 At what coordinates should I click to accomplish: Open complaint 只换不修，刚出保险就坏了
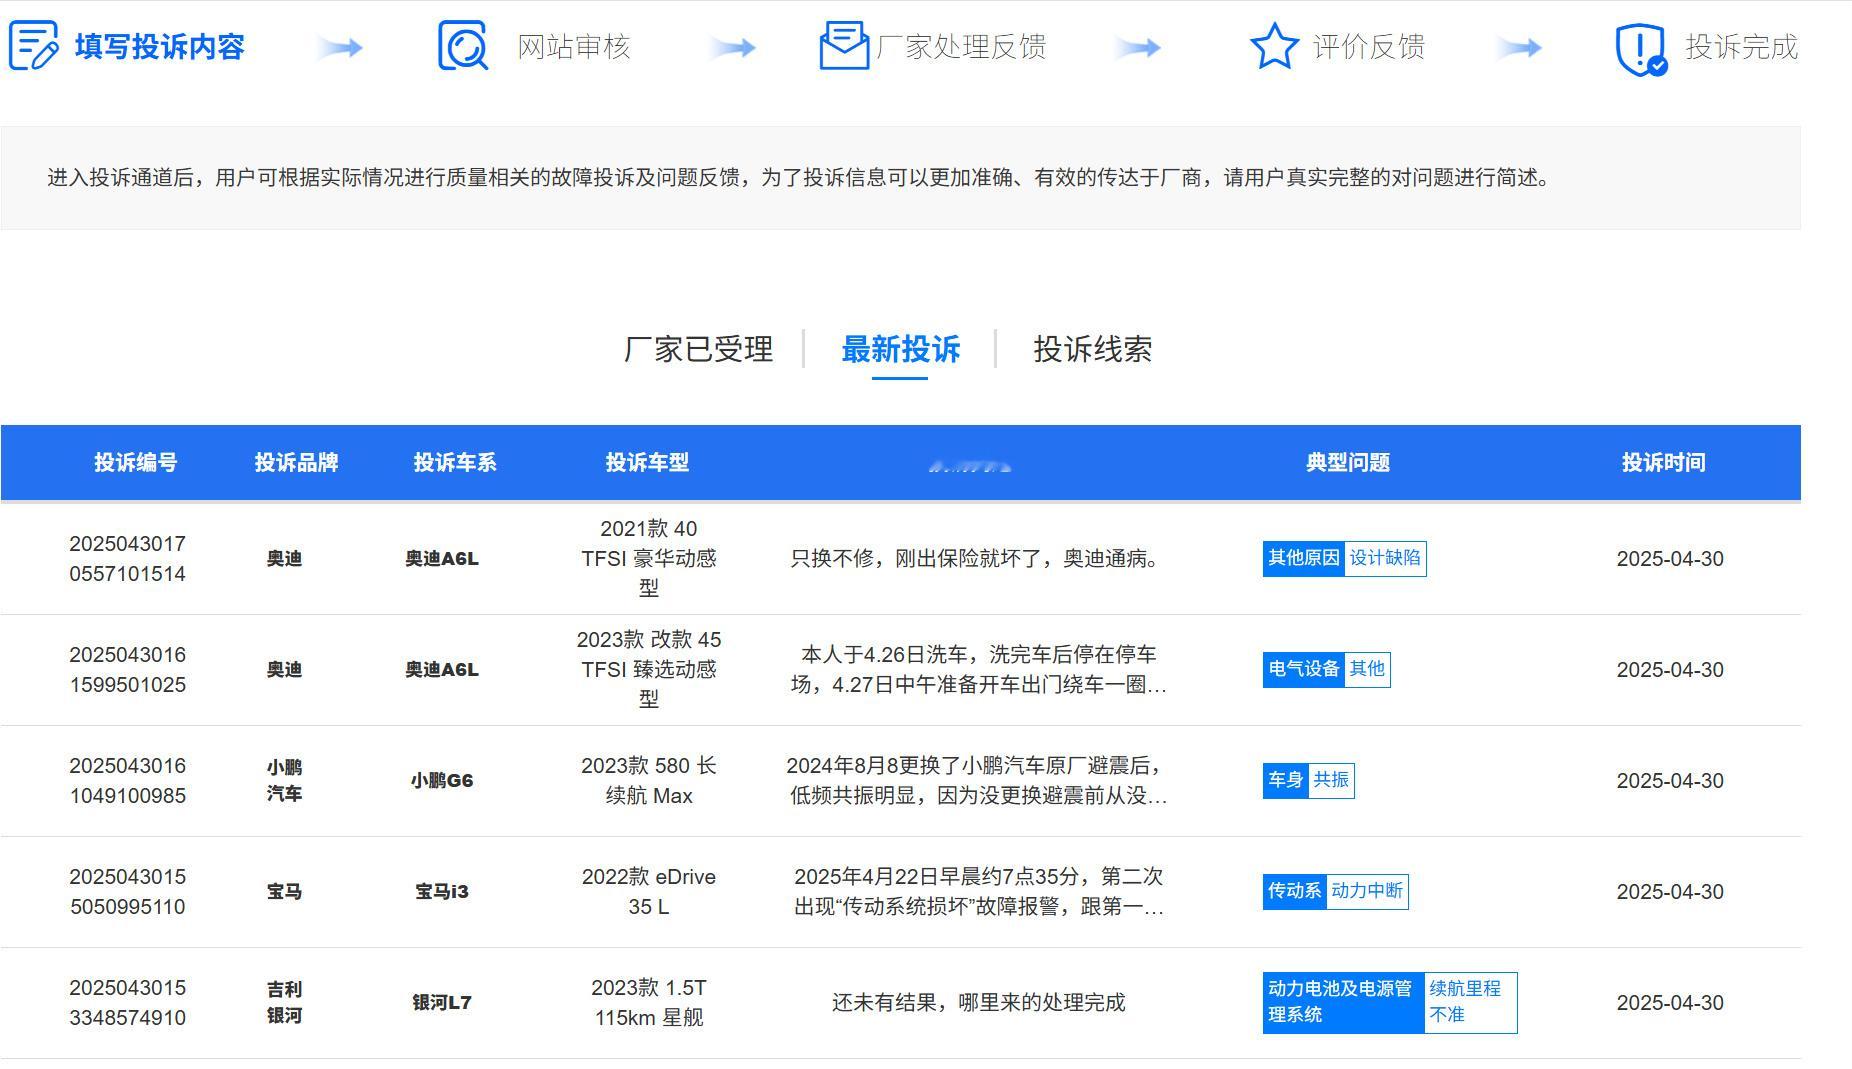point(978,559)
